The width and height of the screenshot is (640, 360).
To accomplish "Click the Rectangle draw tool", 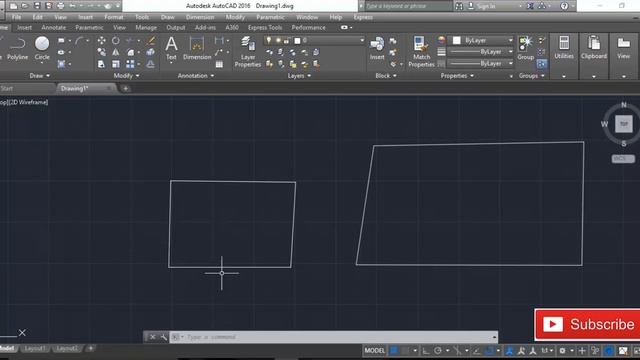I will [x=61, y=41].
